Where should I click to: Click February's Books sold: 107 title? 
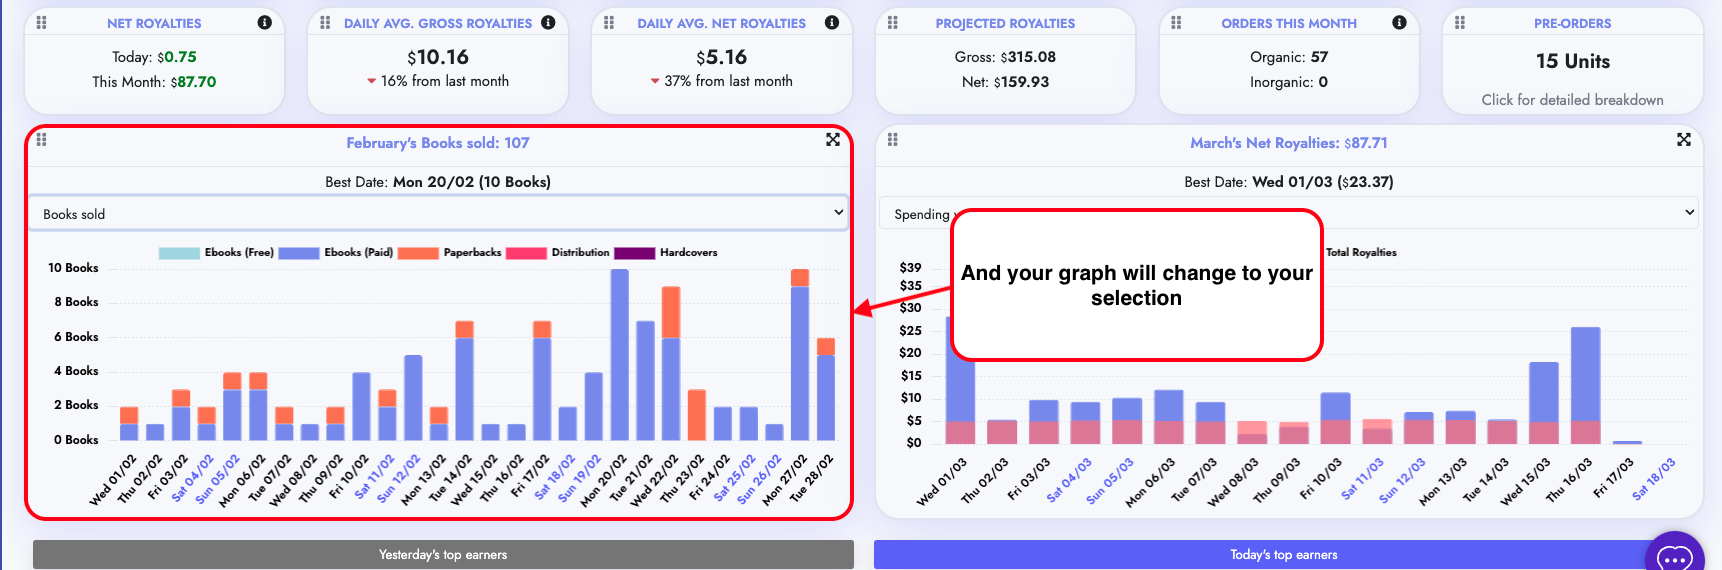tap(438, 143)
